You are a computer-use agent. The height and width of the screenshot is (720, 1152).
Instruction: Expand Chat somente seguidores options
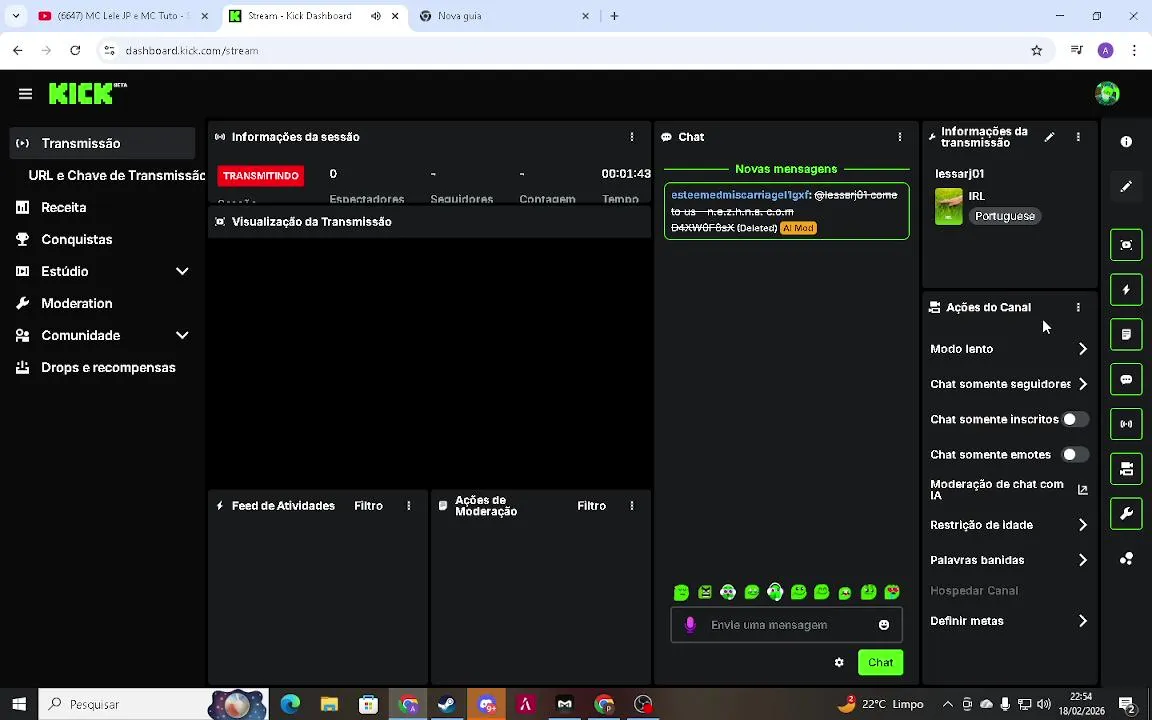coord(1082,384)
